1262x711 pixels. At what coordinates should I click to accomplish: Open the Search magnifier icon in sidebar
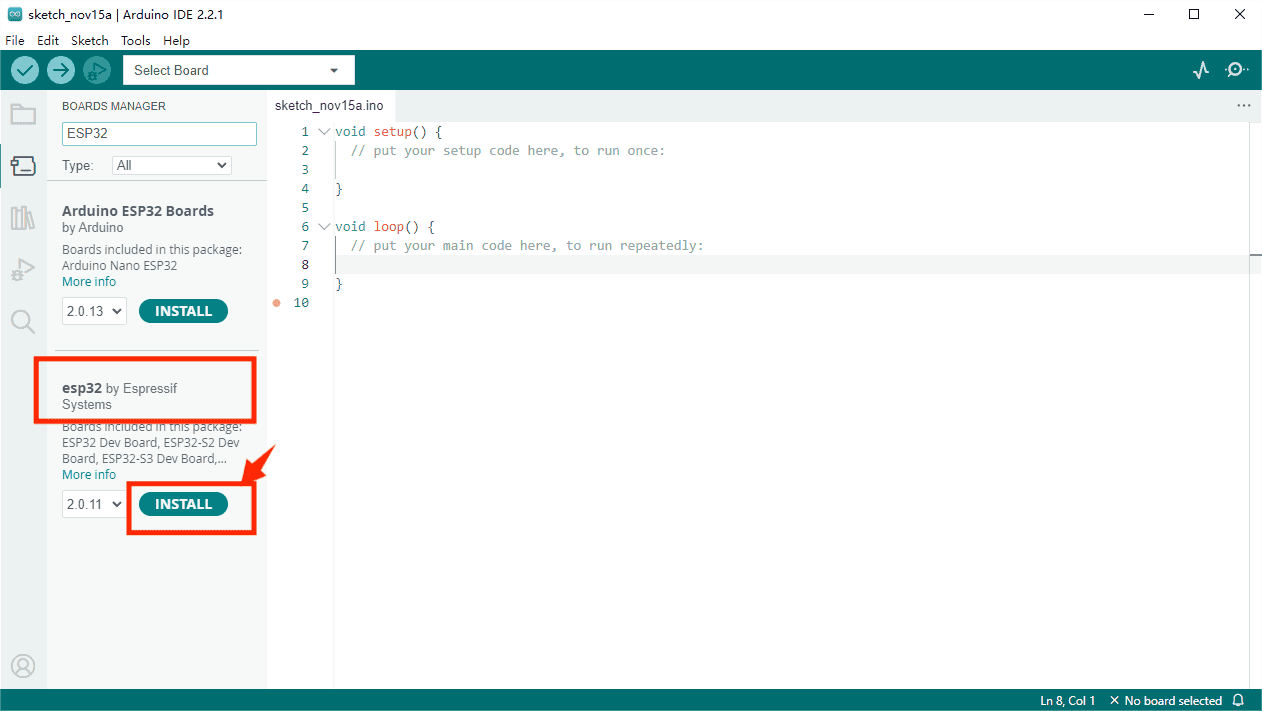click(23, 321)
